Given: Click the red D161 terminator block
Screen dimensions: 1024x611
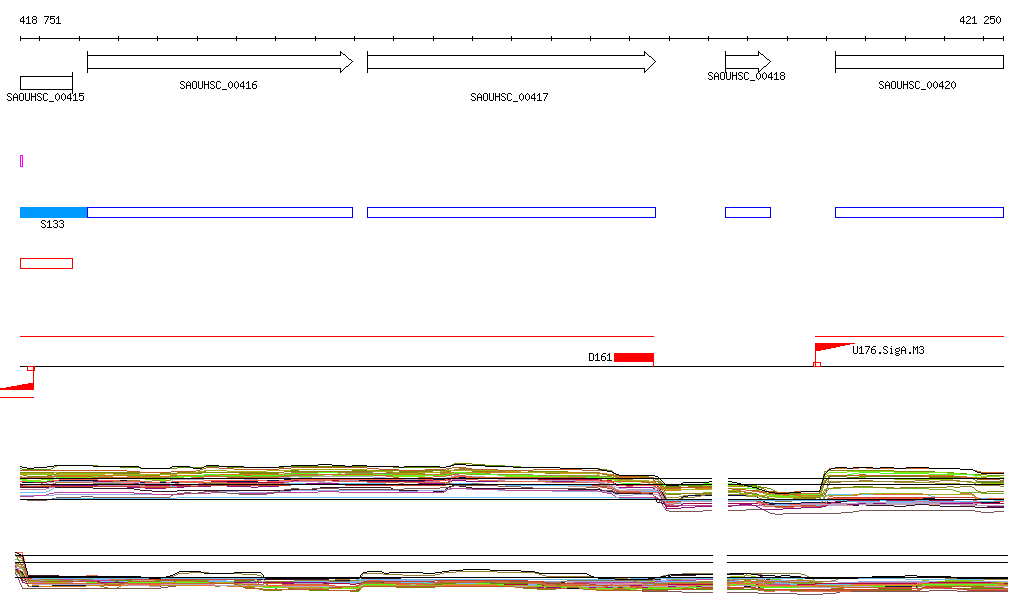Looking at the screenshot, I should pyautogui.click(x=633, y=358).
